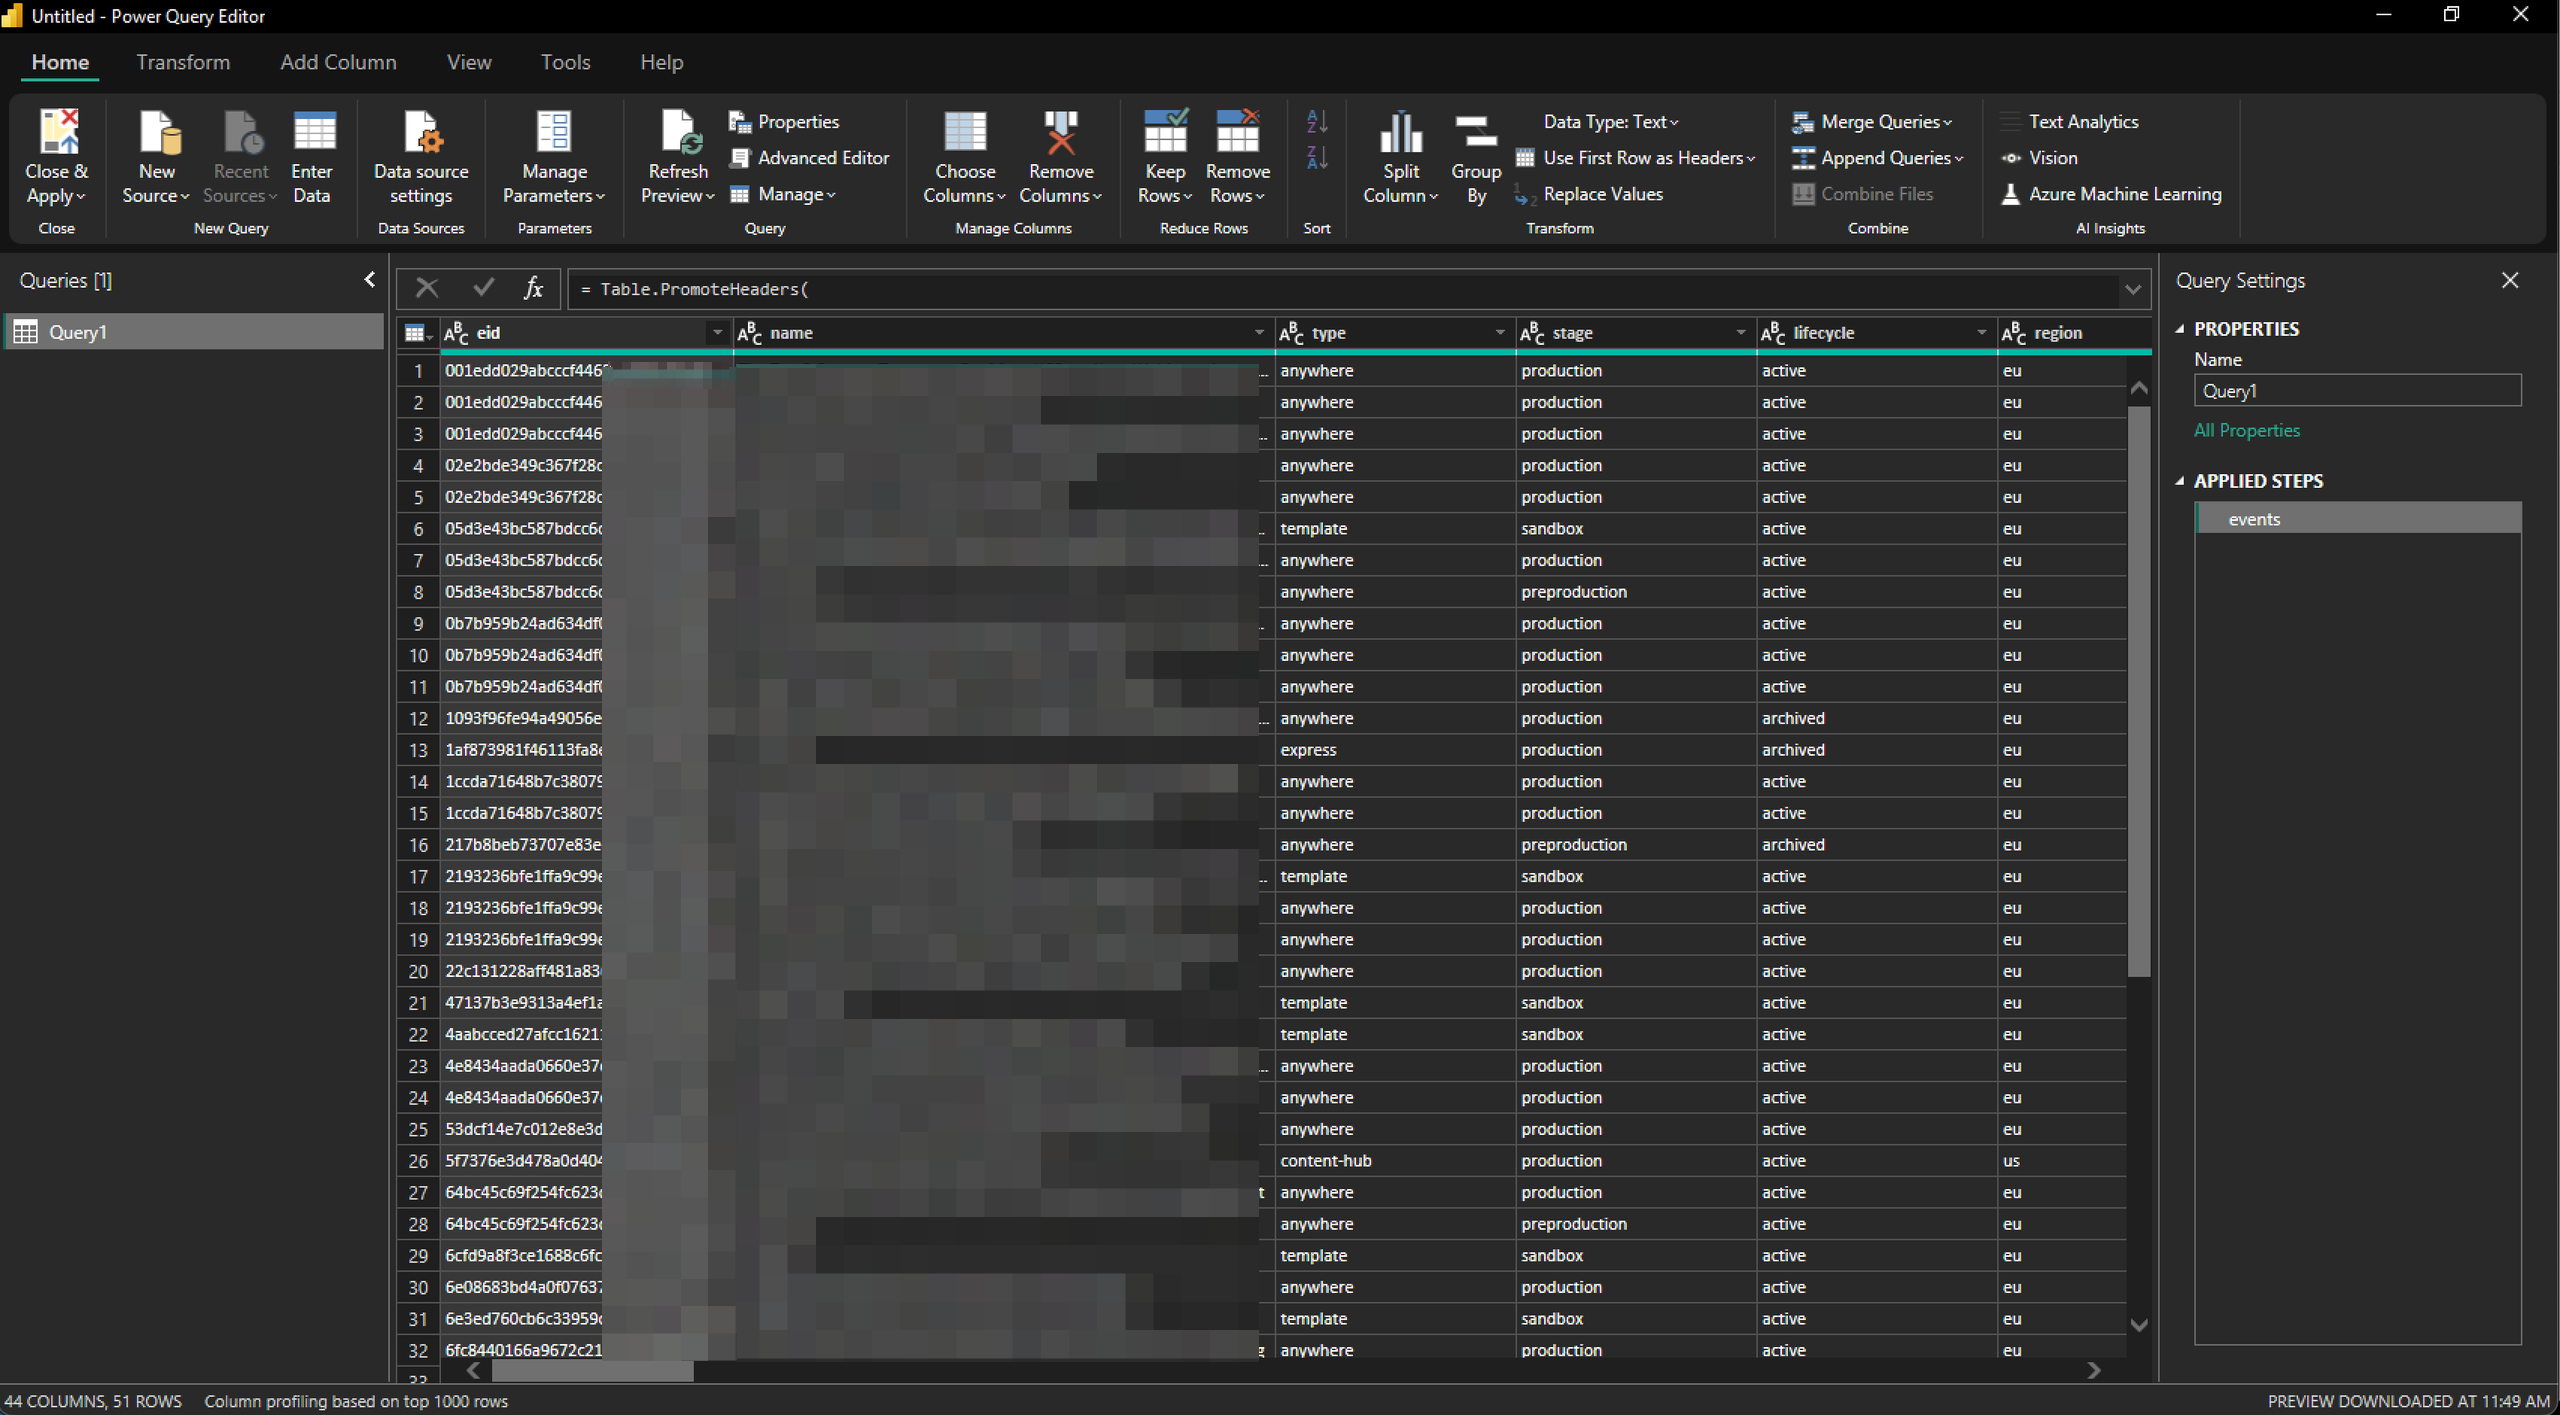This screenshot has height=1415, width=2560.
Task: Sort descending with Z-A icon
Action: coord(1317,158)
